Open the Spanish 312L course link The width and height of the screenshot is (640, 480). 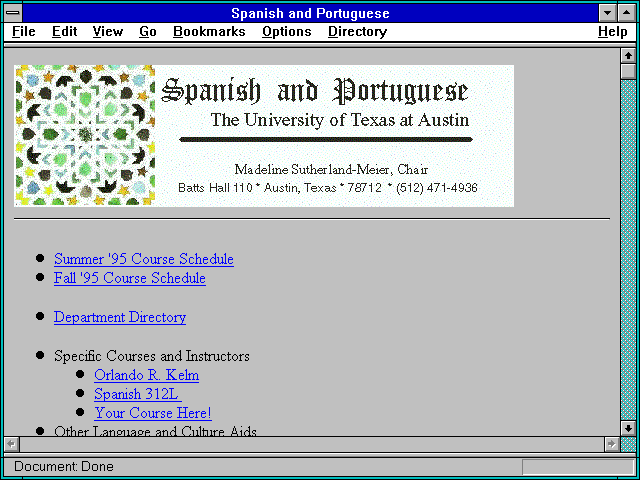pos(138,394)
